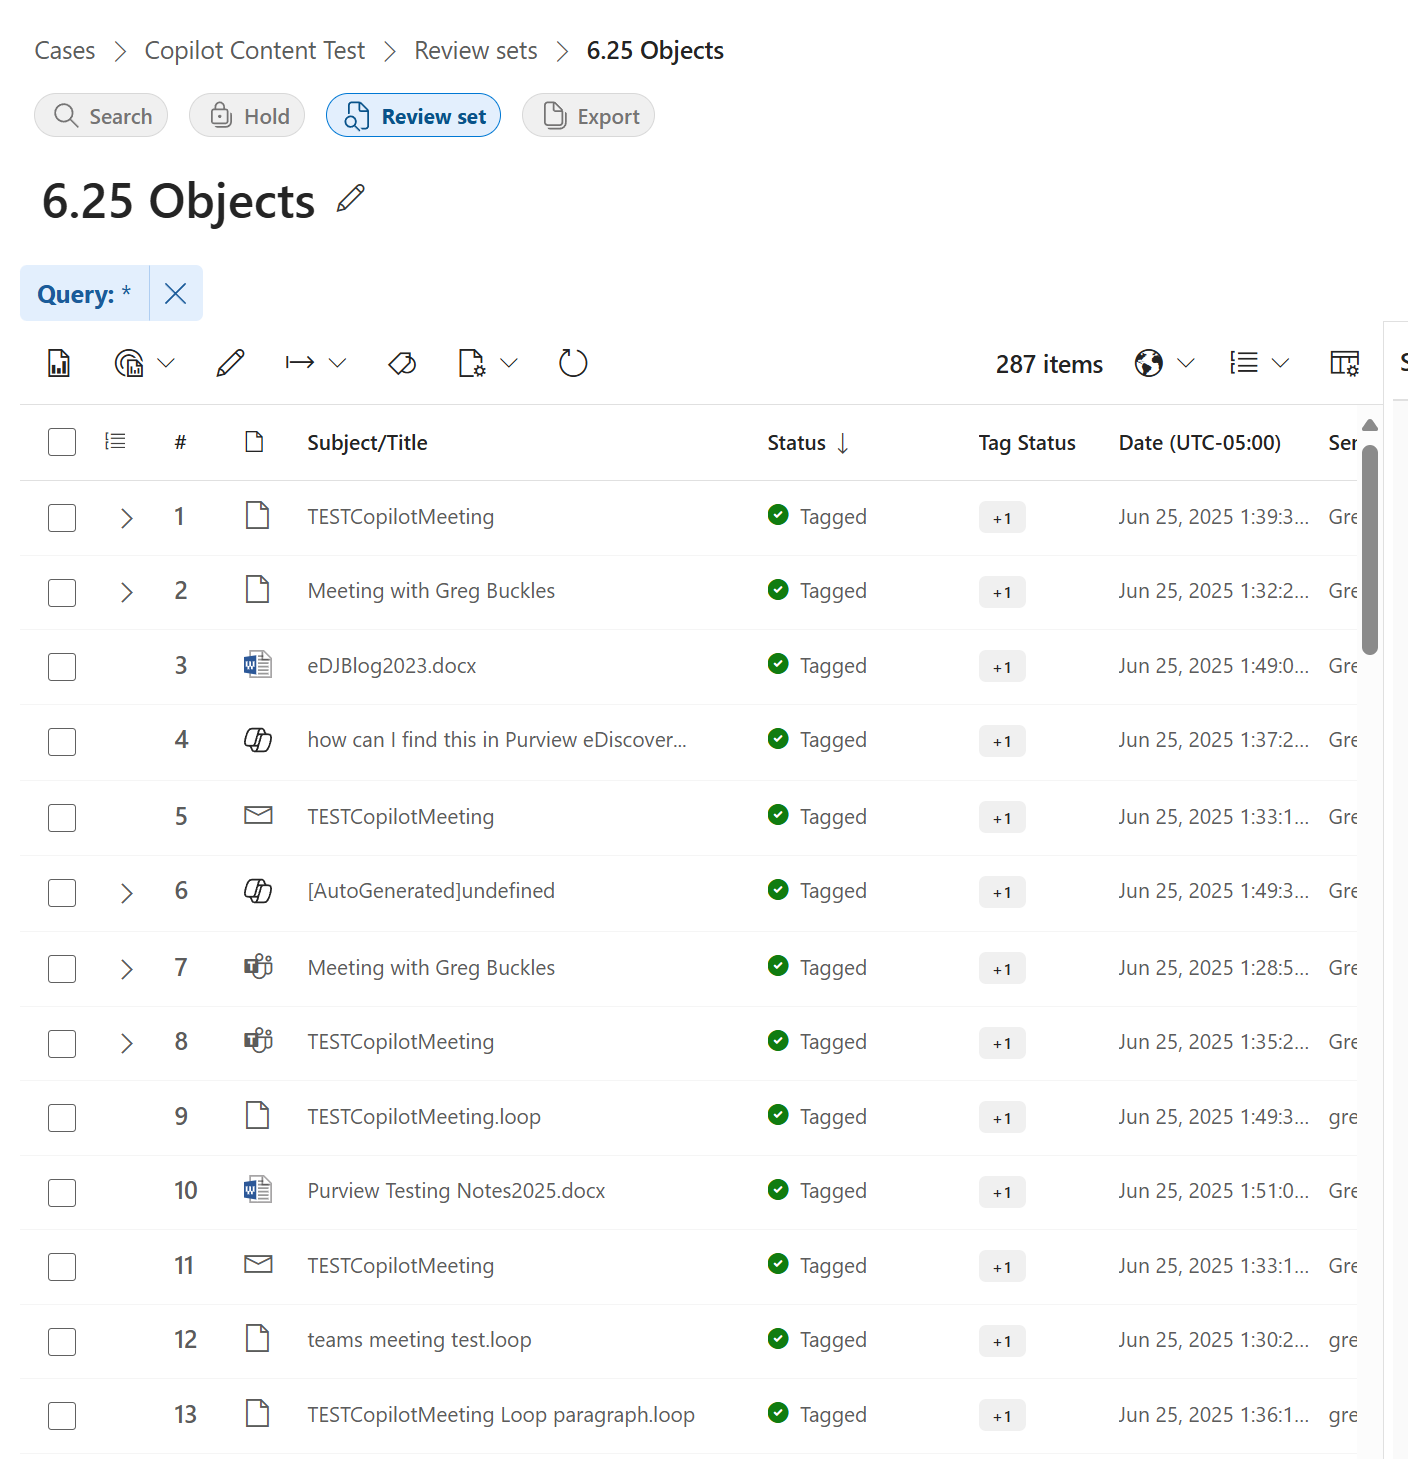Expand row 8 TESTCopilotMeeting group

[x=126, y=1043]
